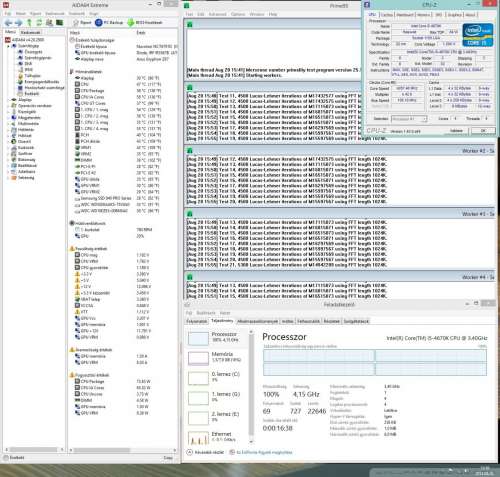Switch to the SPD tab in CPU-Z
Screen dimensions: 500x477
(x=438, y=15)
